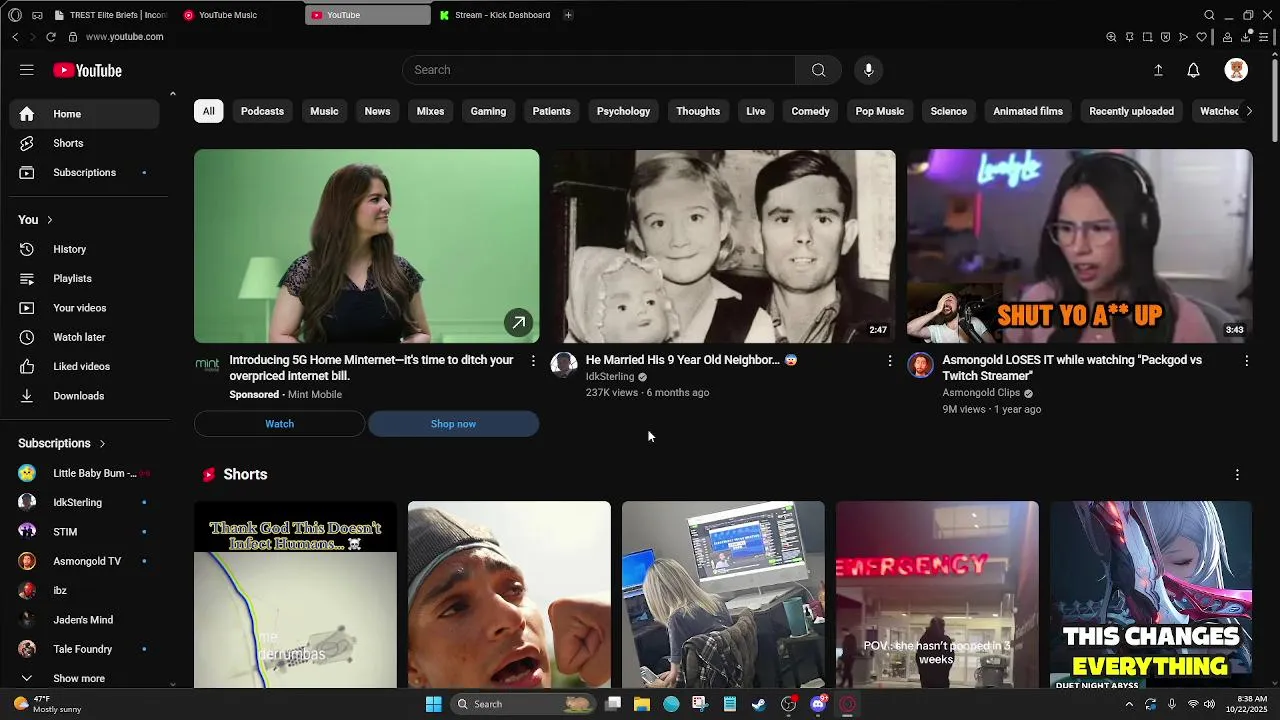
Task: Open Asmongold TV subscription
Action: point(84,561)
